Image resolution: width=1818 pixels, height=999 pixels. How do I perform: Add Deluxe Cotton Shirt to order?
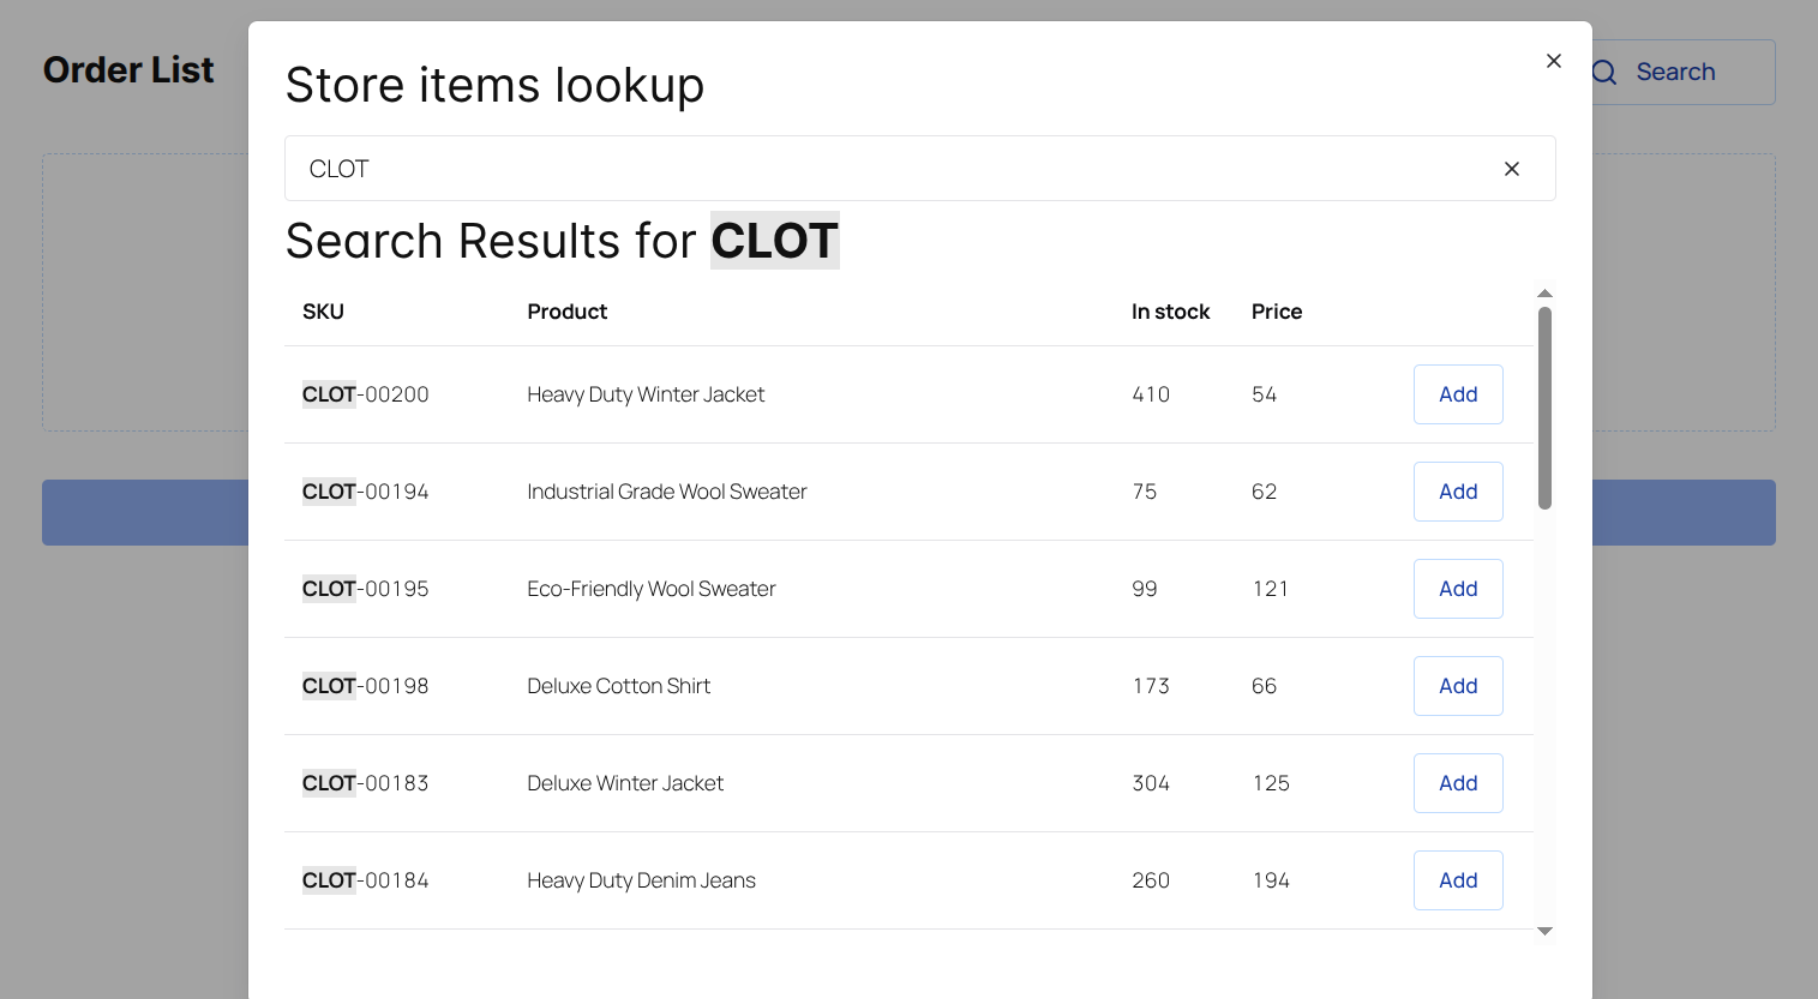point(1457,685)
